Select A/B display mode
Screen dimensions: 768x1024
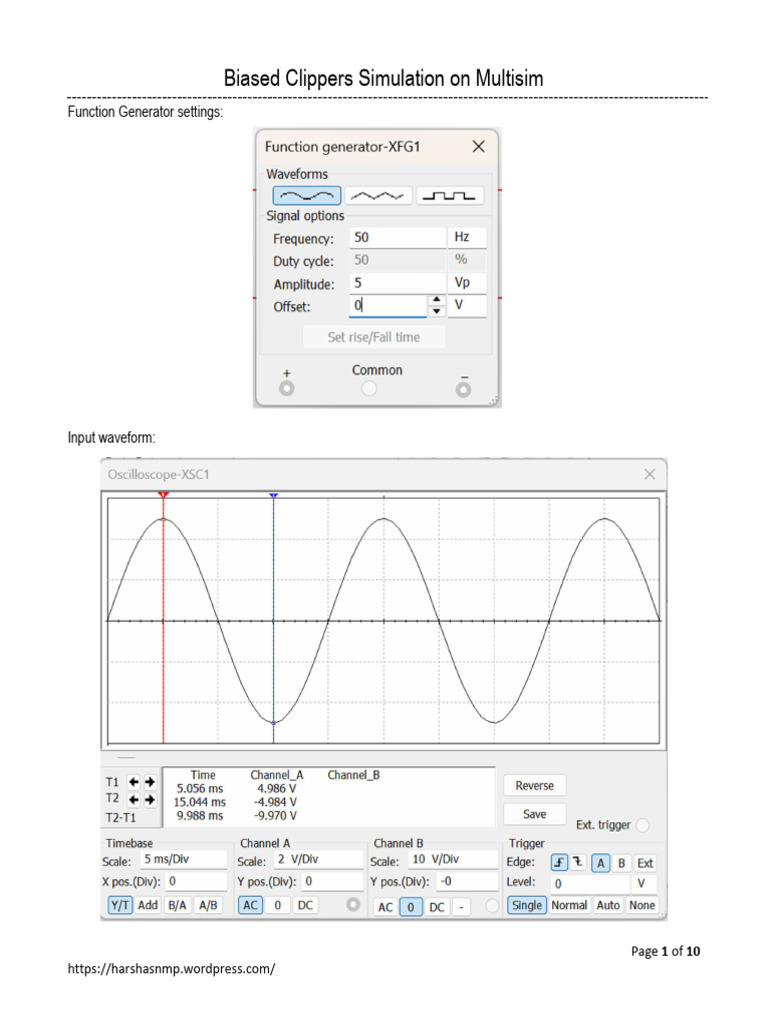208,905
